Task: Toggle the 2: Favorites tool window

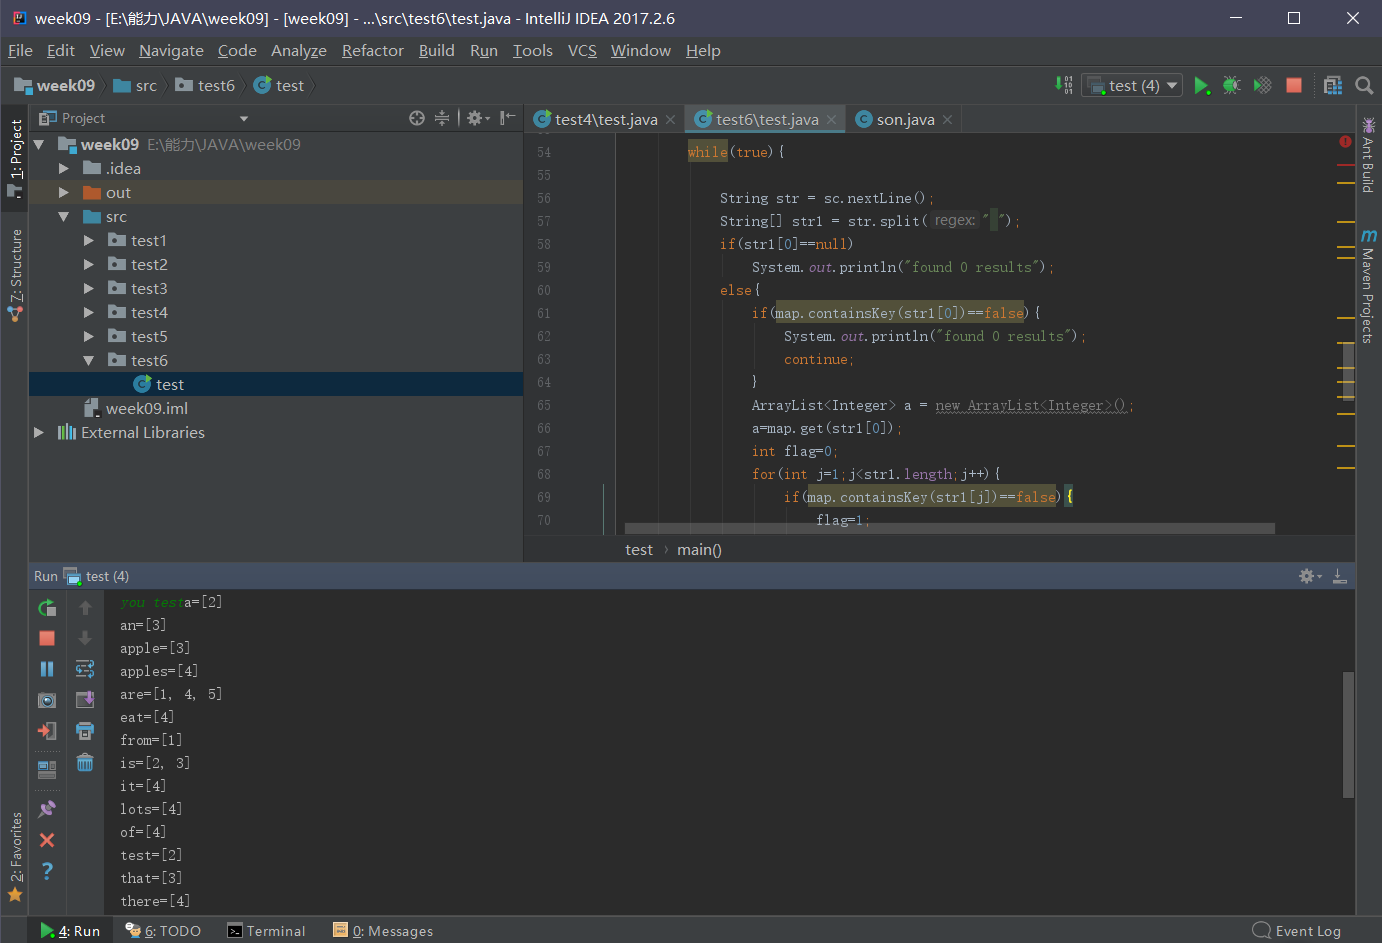Action: [x=15, y=857]
